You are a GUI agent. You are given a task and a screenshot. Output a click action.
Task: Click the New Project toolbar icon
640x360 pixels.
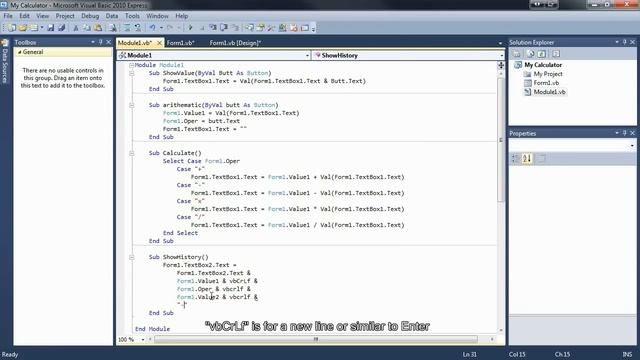11,28
